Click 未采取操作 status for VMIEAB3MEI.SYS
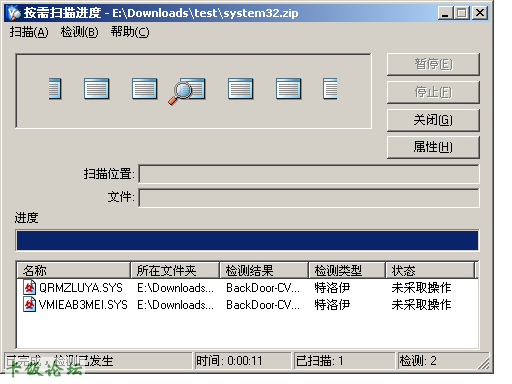The height and width of the screenshot is (384, 512). pyautogui.click(x=421, y=305)
